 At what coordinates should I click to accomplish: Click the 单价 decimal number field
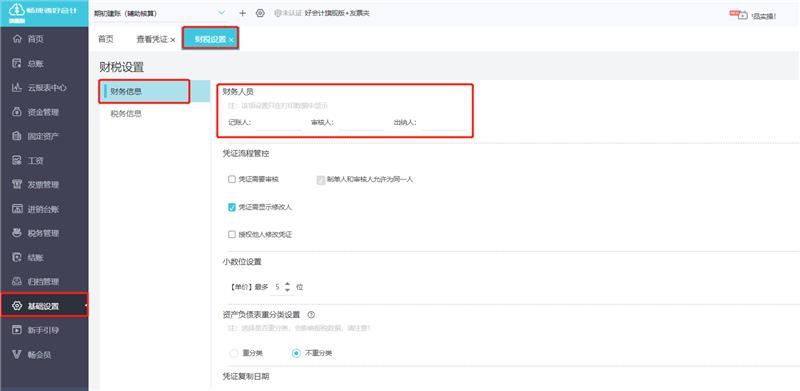(x=277, y=287)
